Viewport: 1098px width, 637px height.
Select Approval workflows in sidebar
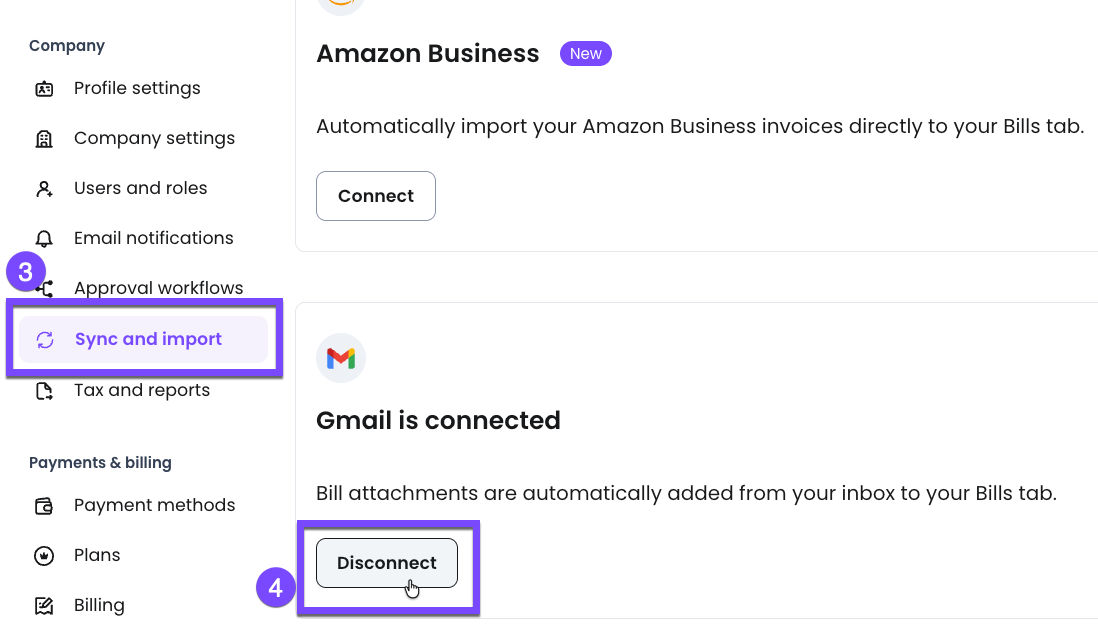pyautogui.click(x=158, y=288)
